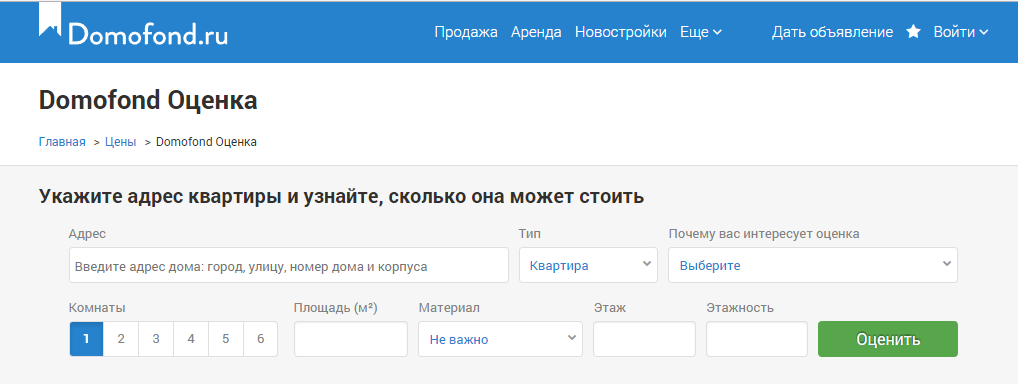Pick 6 rooms option
Screen dimensions: 1018x384
(260, 339)
